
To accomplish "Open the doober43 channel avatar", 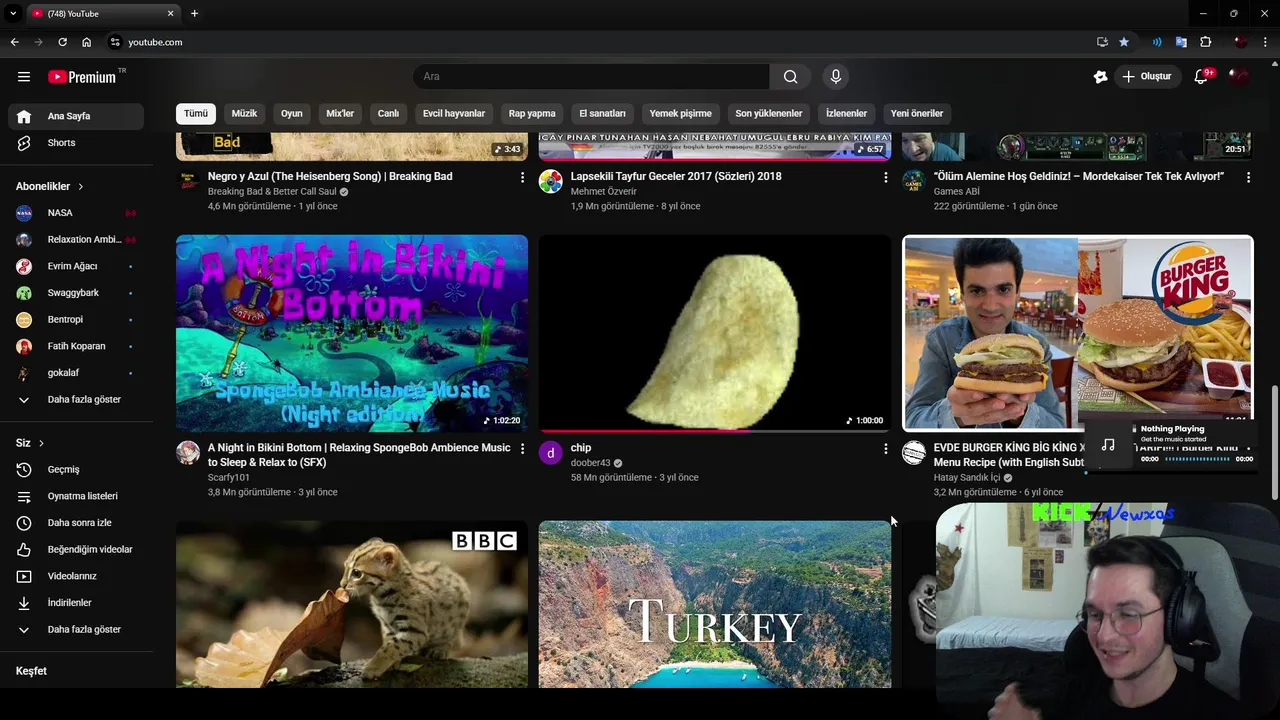I will (551, 453).
